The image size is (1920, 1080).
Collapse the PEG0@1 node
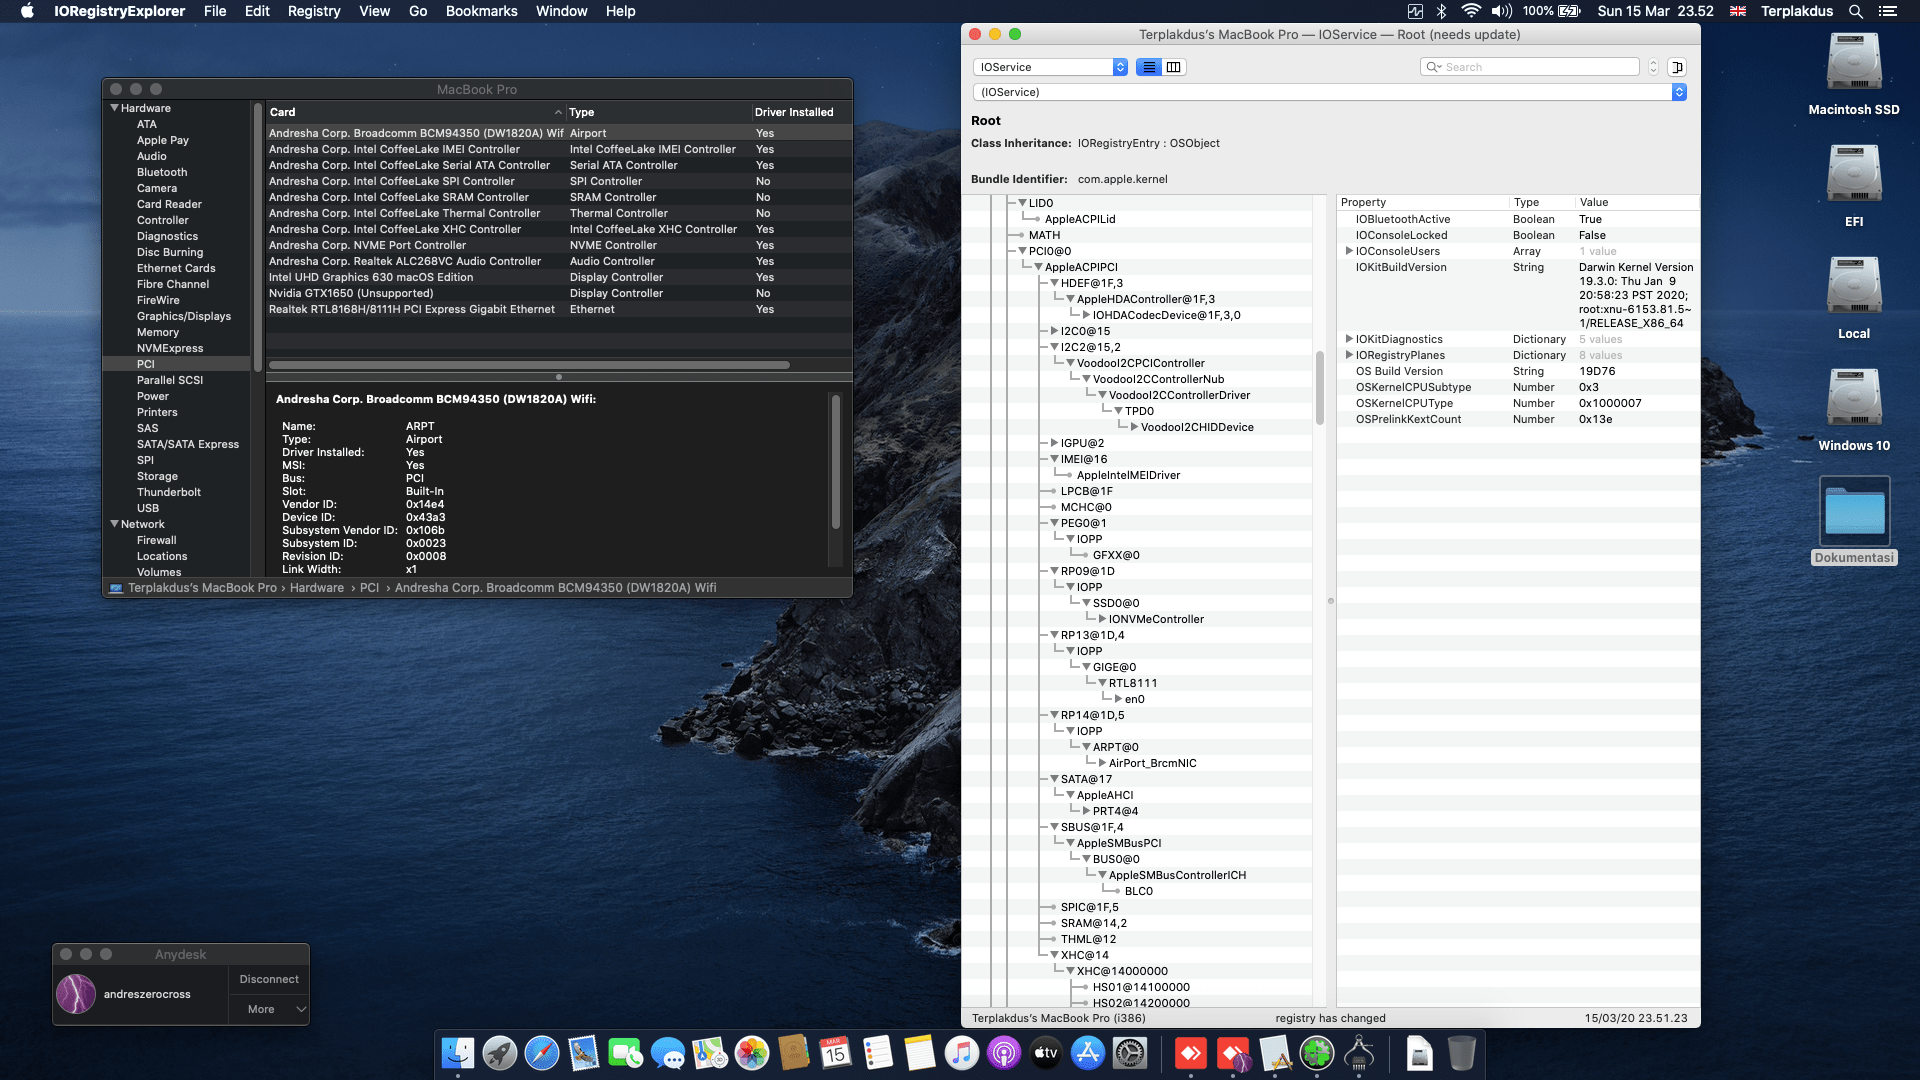[1054, 523]
